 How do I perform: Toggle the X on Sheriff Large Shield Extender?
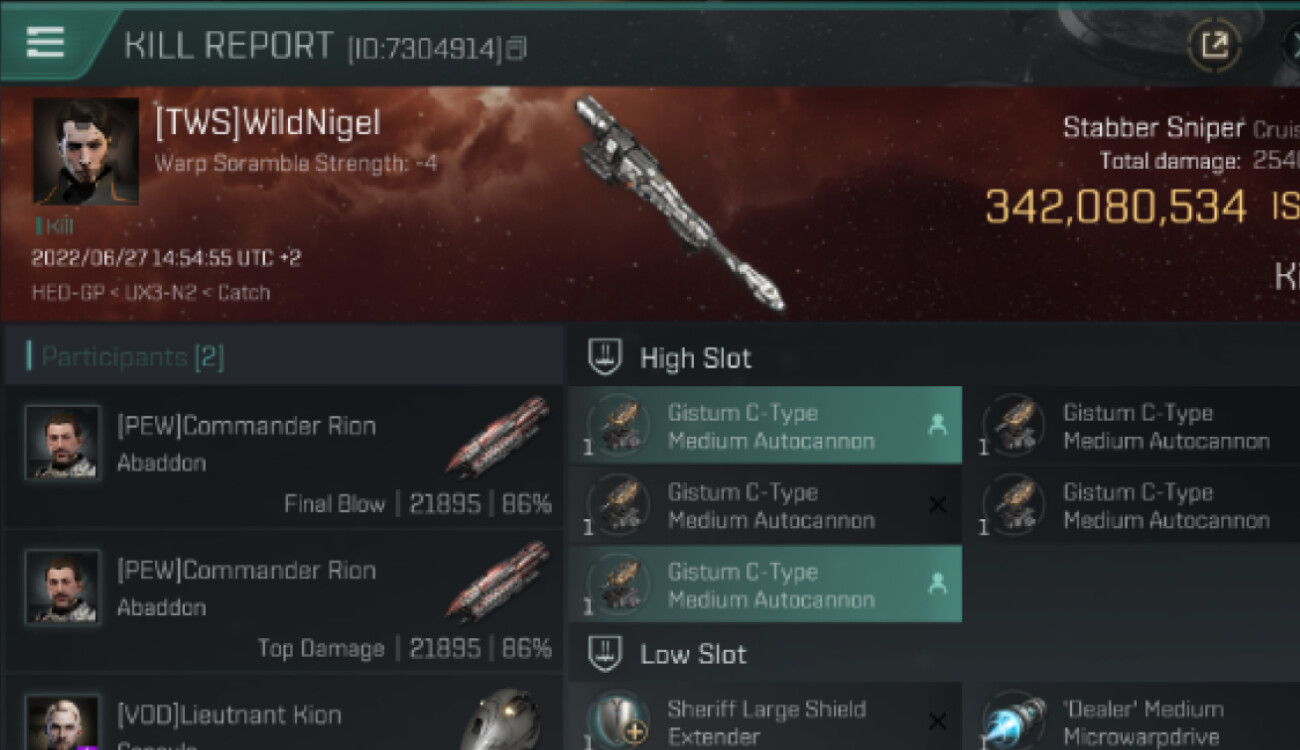coord(937,721)
